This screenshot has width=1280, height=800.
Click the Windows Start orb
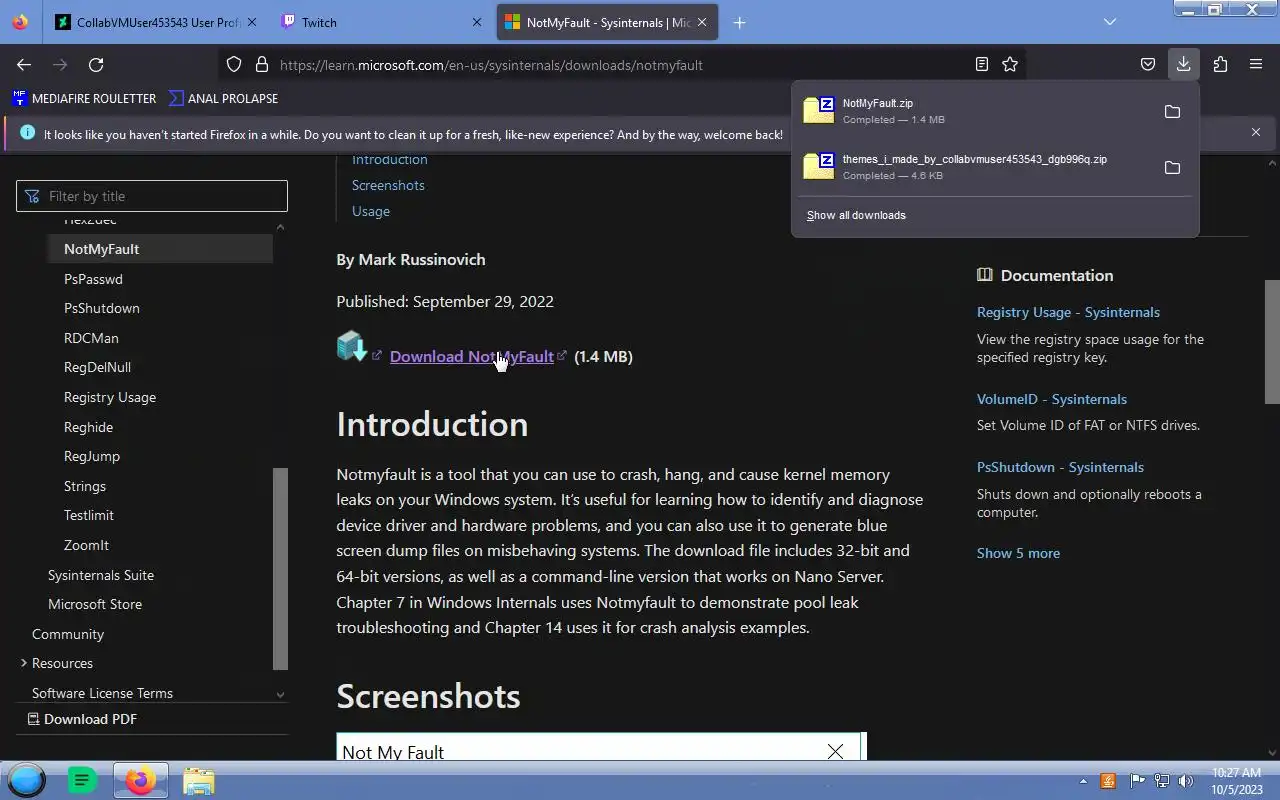point(27,780)
